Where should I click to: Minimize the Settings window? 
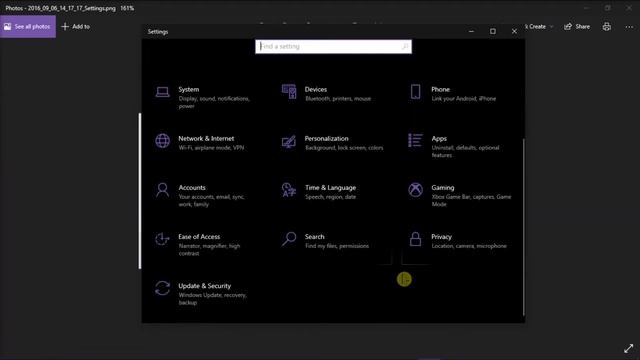(x=471, y=31)
